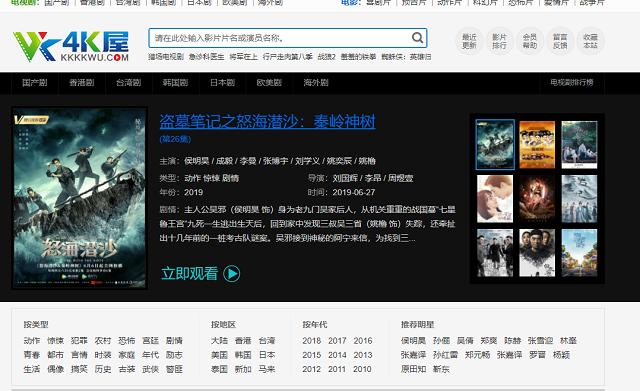Filter by genre 搞笑

pyautogui.click(x=79, y=369)
